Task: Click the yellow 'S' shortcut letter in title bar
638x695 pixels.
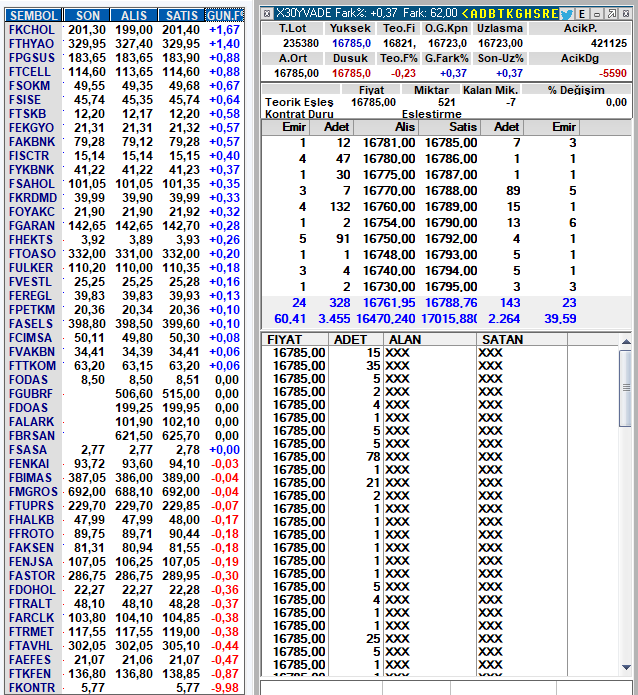Action: [x=537, y=14]
